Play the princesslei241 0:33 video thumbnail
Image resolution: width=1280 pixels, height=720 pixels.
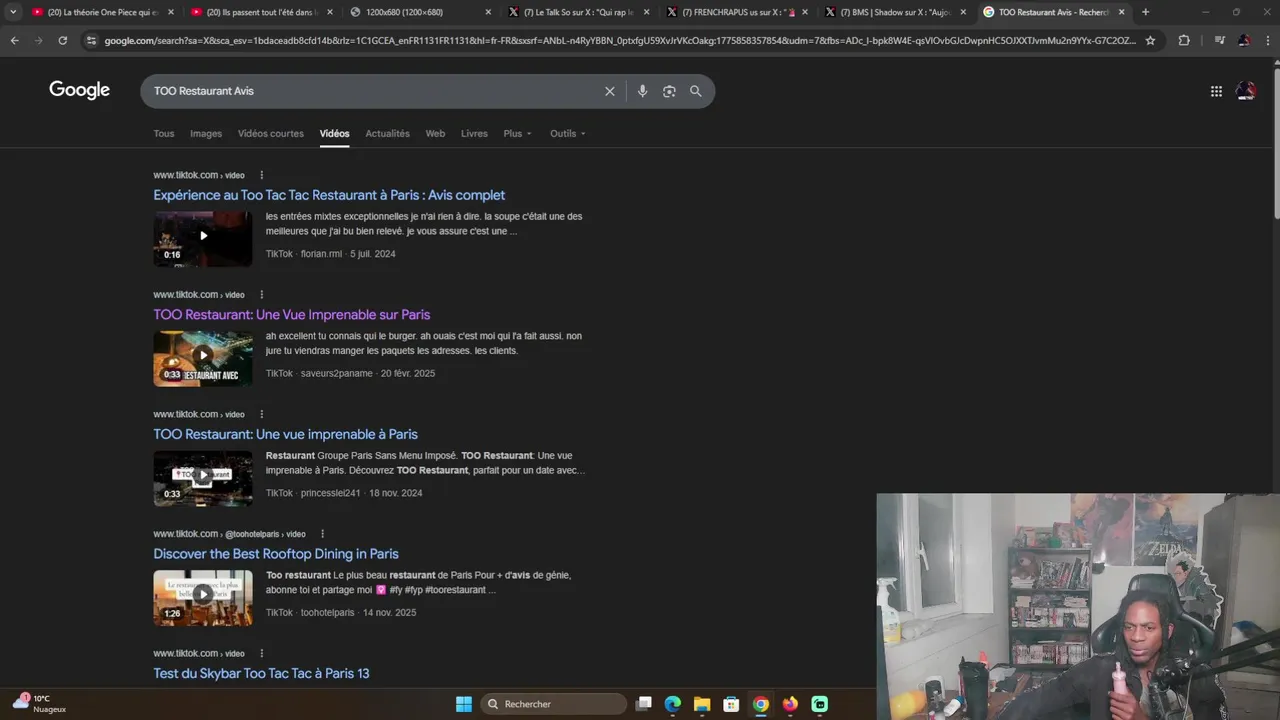click(203, 478)
